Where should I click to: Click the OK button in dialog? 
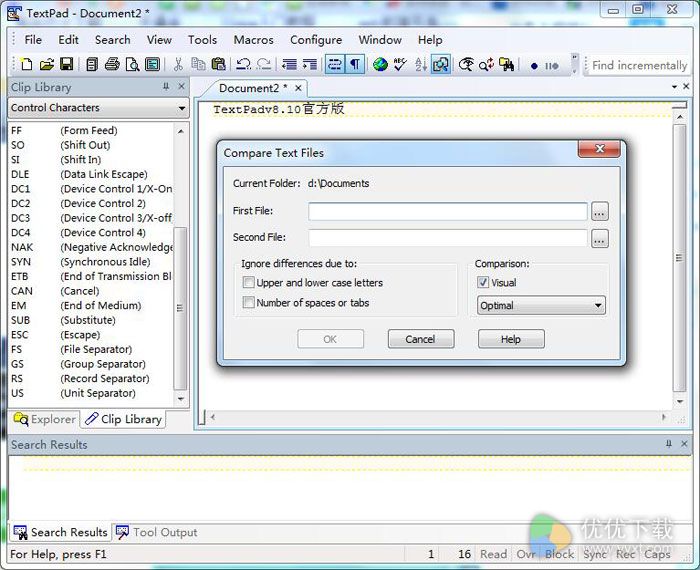330,339
